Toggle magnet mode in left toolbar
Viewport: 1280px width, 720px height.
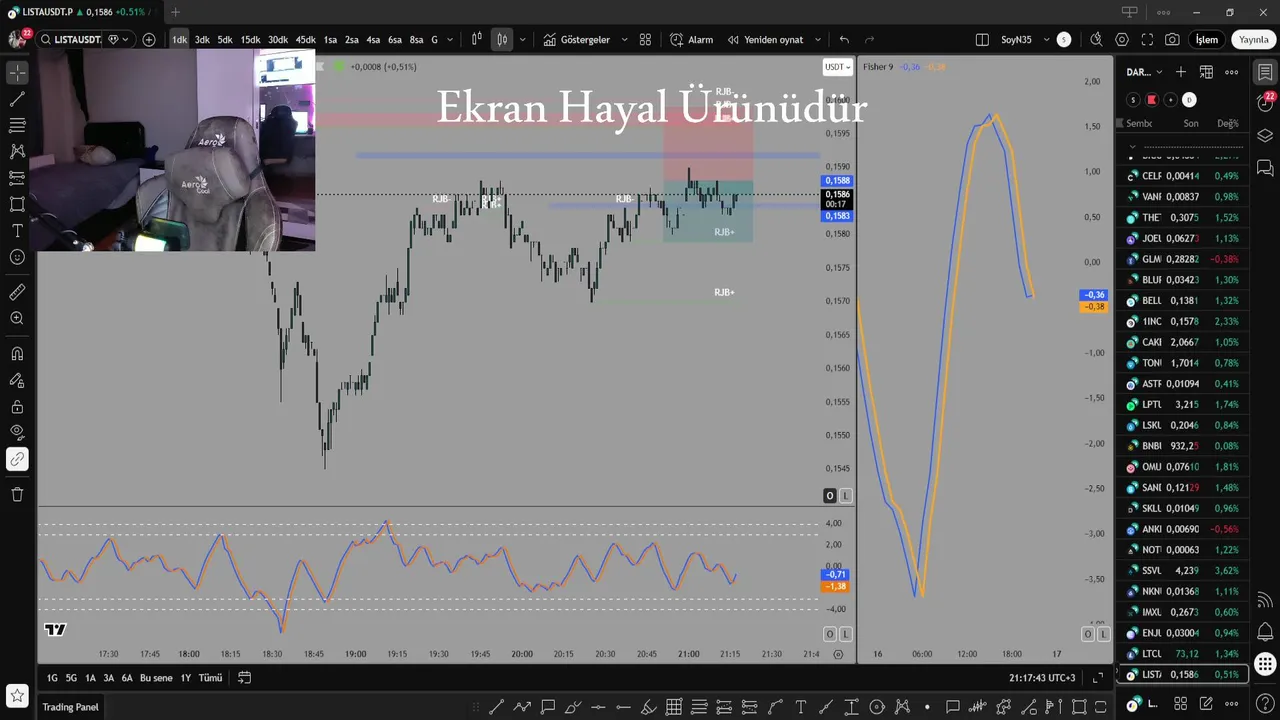pos(17,353)
